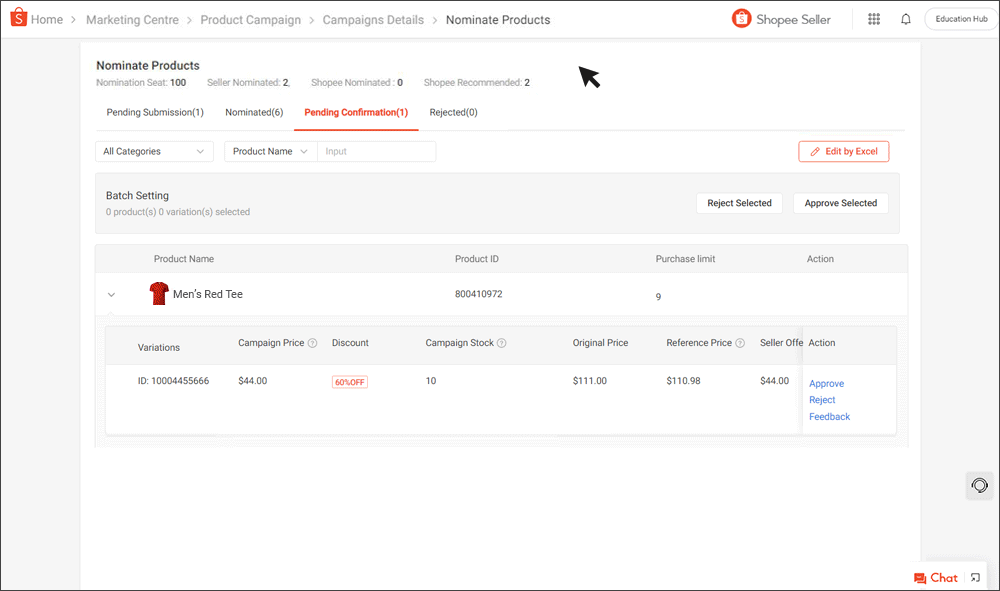Open the Reference Price tooltip icon
The width and height of the screenshot is (1000, 591).
[x=739, y=343]
